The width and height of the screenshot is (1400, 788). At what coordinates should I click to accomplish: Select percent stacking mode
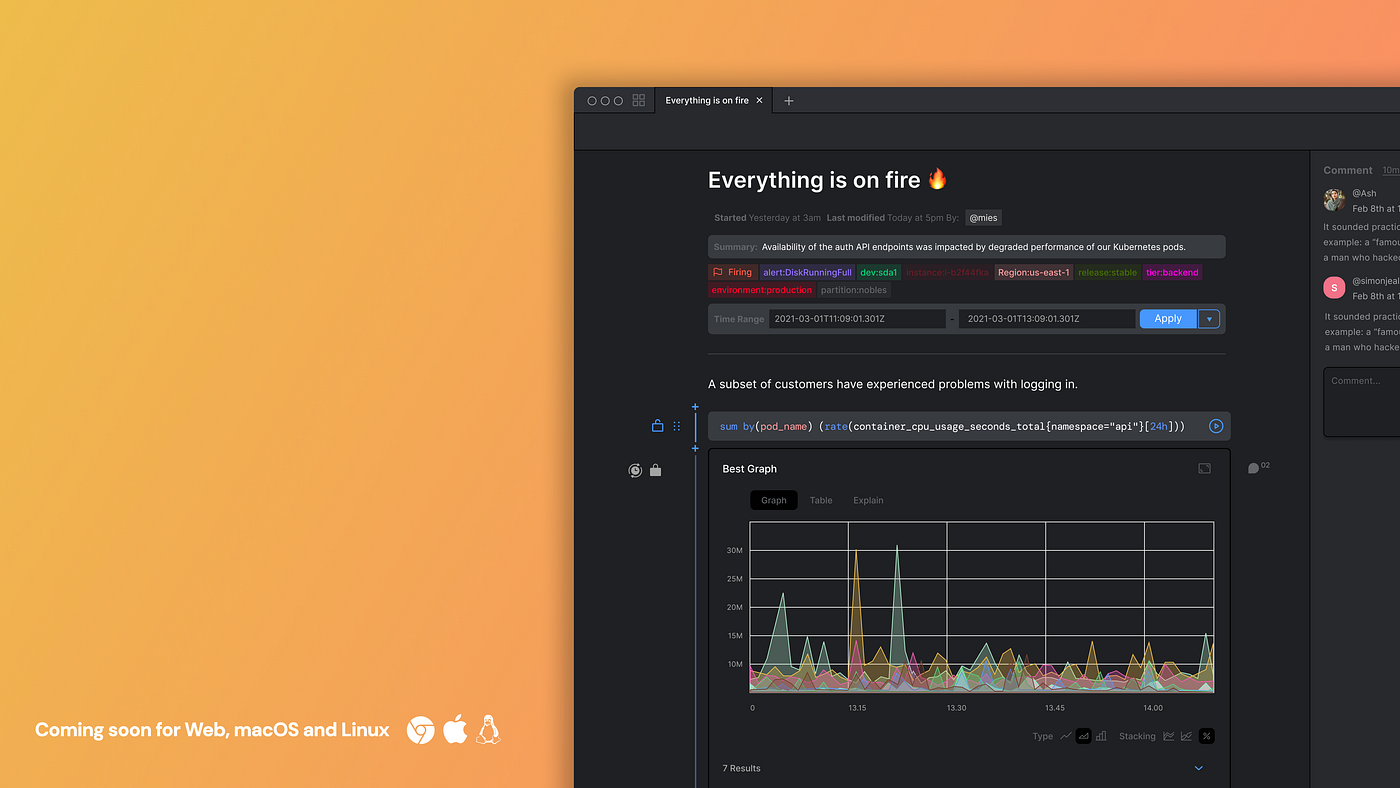click(1206, 736)
